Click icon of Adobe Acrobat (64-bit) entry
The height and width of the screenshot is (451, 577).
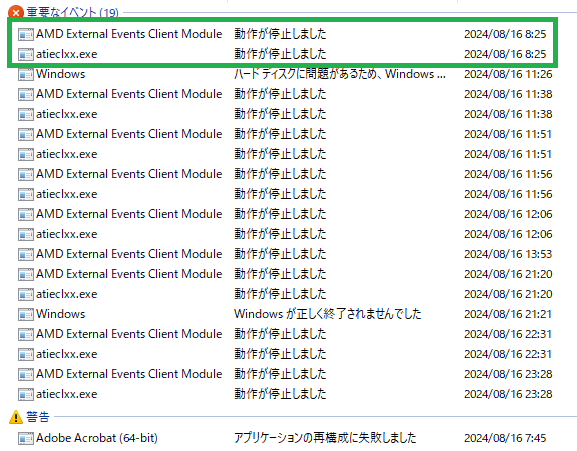point(26,438)
